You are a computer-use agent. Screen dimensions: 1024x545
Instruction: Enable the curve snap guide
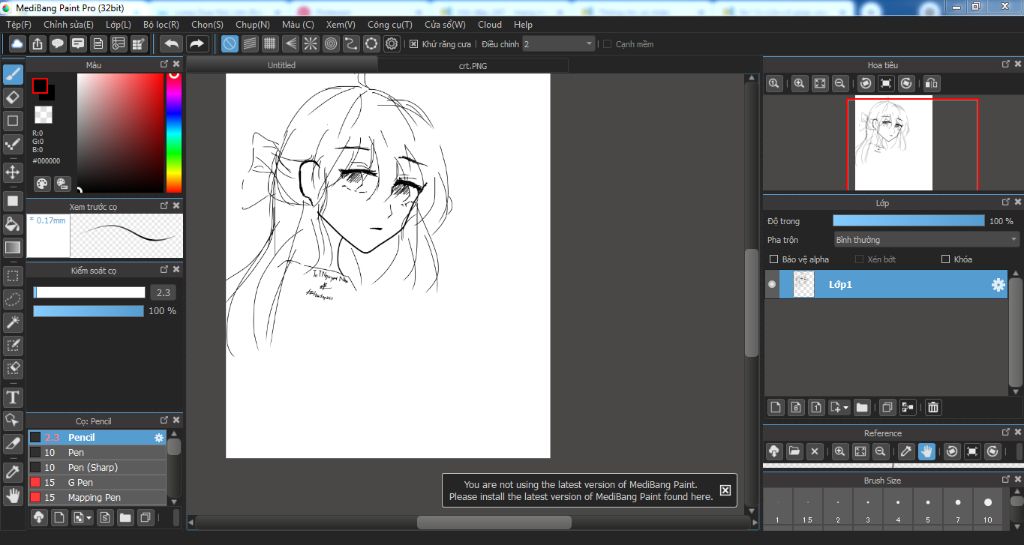[351, 44]
